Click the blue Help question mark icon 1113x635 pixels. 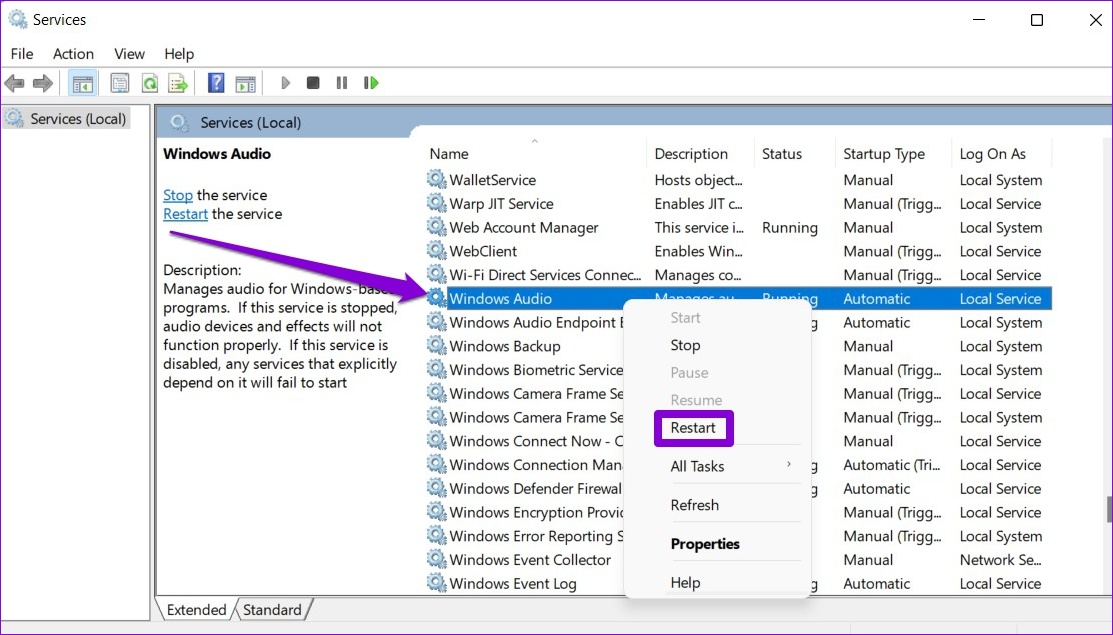[x=216, y=83]
